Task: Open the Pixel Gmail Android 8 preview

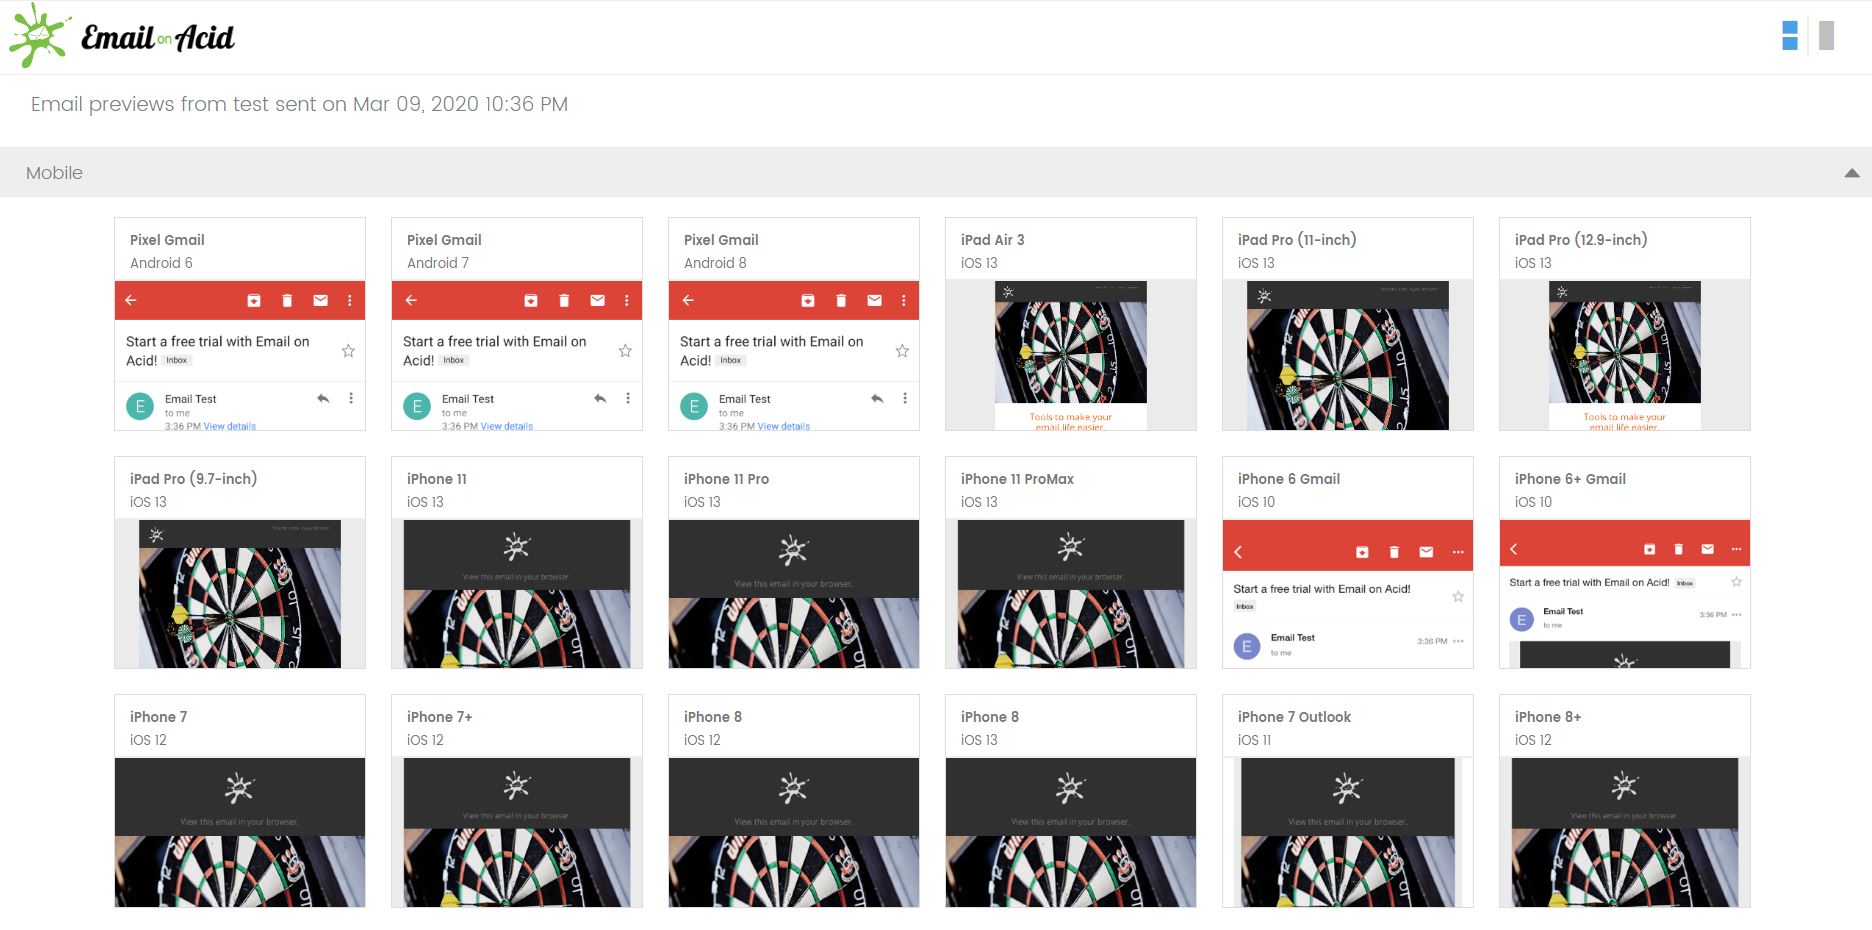Action: click(794, 324)
